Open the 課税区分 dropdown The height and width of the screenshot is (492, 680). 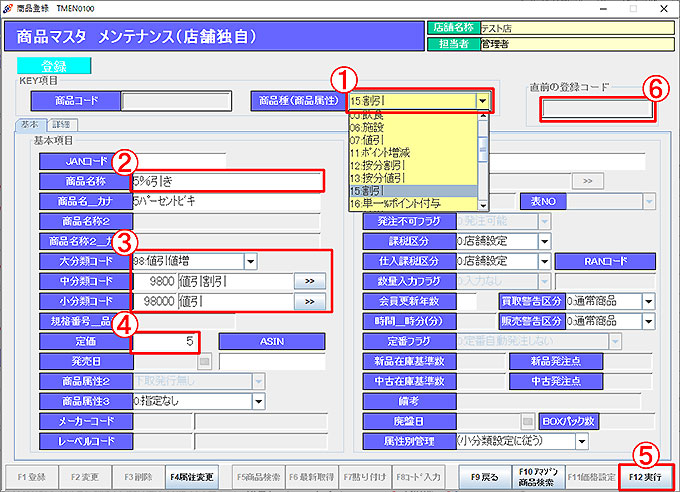(545, 241)
